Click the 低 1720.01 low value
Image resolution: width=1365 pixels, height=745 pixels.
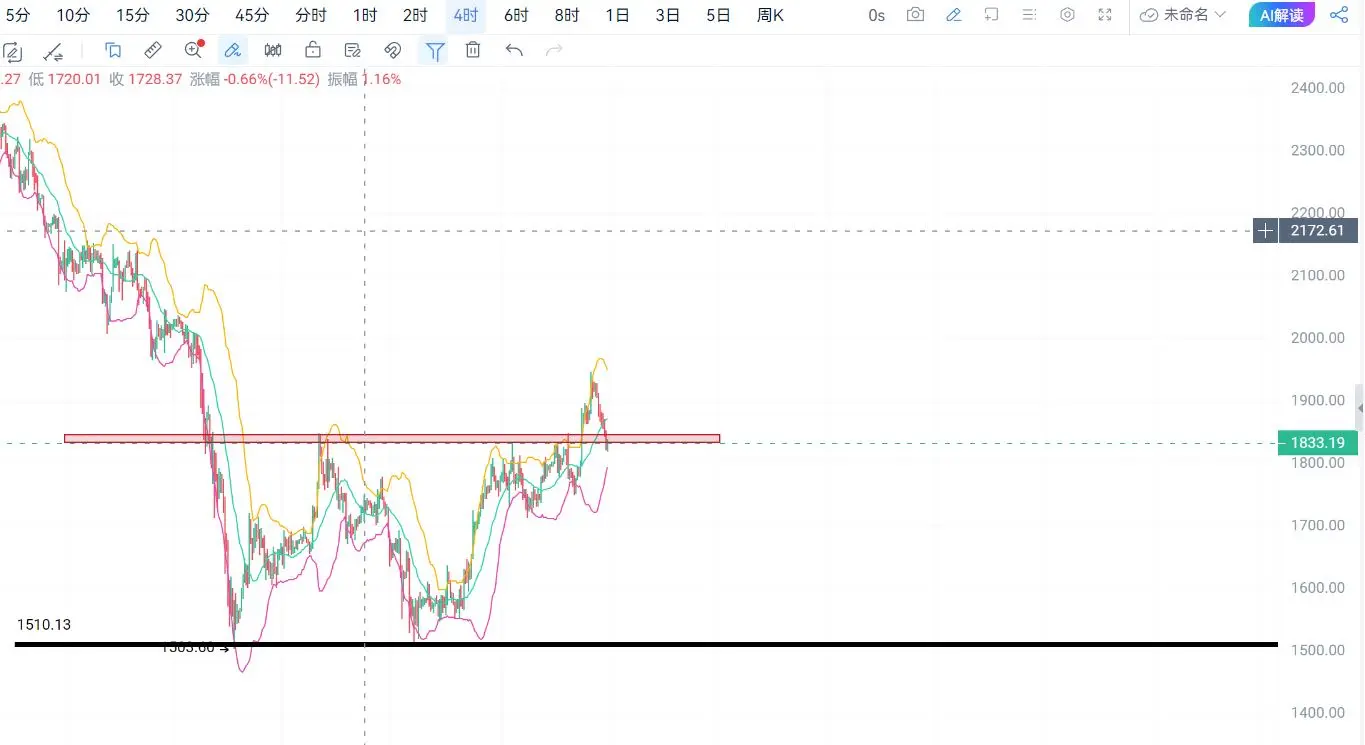tap(65, 79)
